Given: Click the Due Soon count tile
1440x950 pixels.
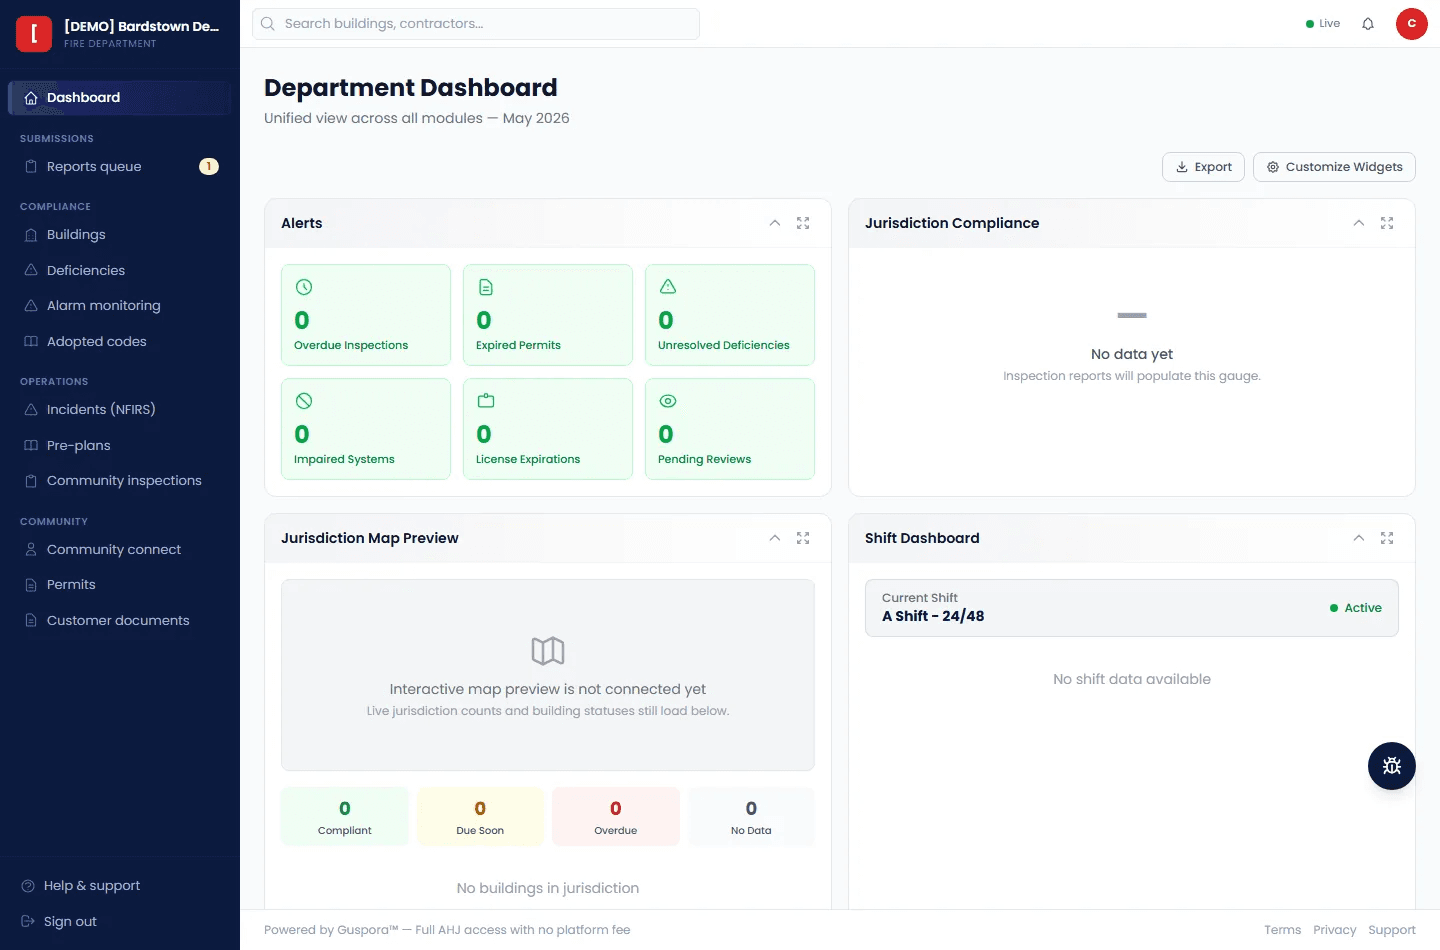Looking at the screenshot, I should [x=480, y=817].
